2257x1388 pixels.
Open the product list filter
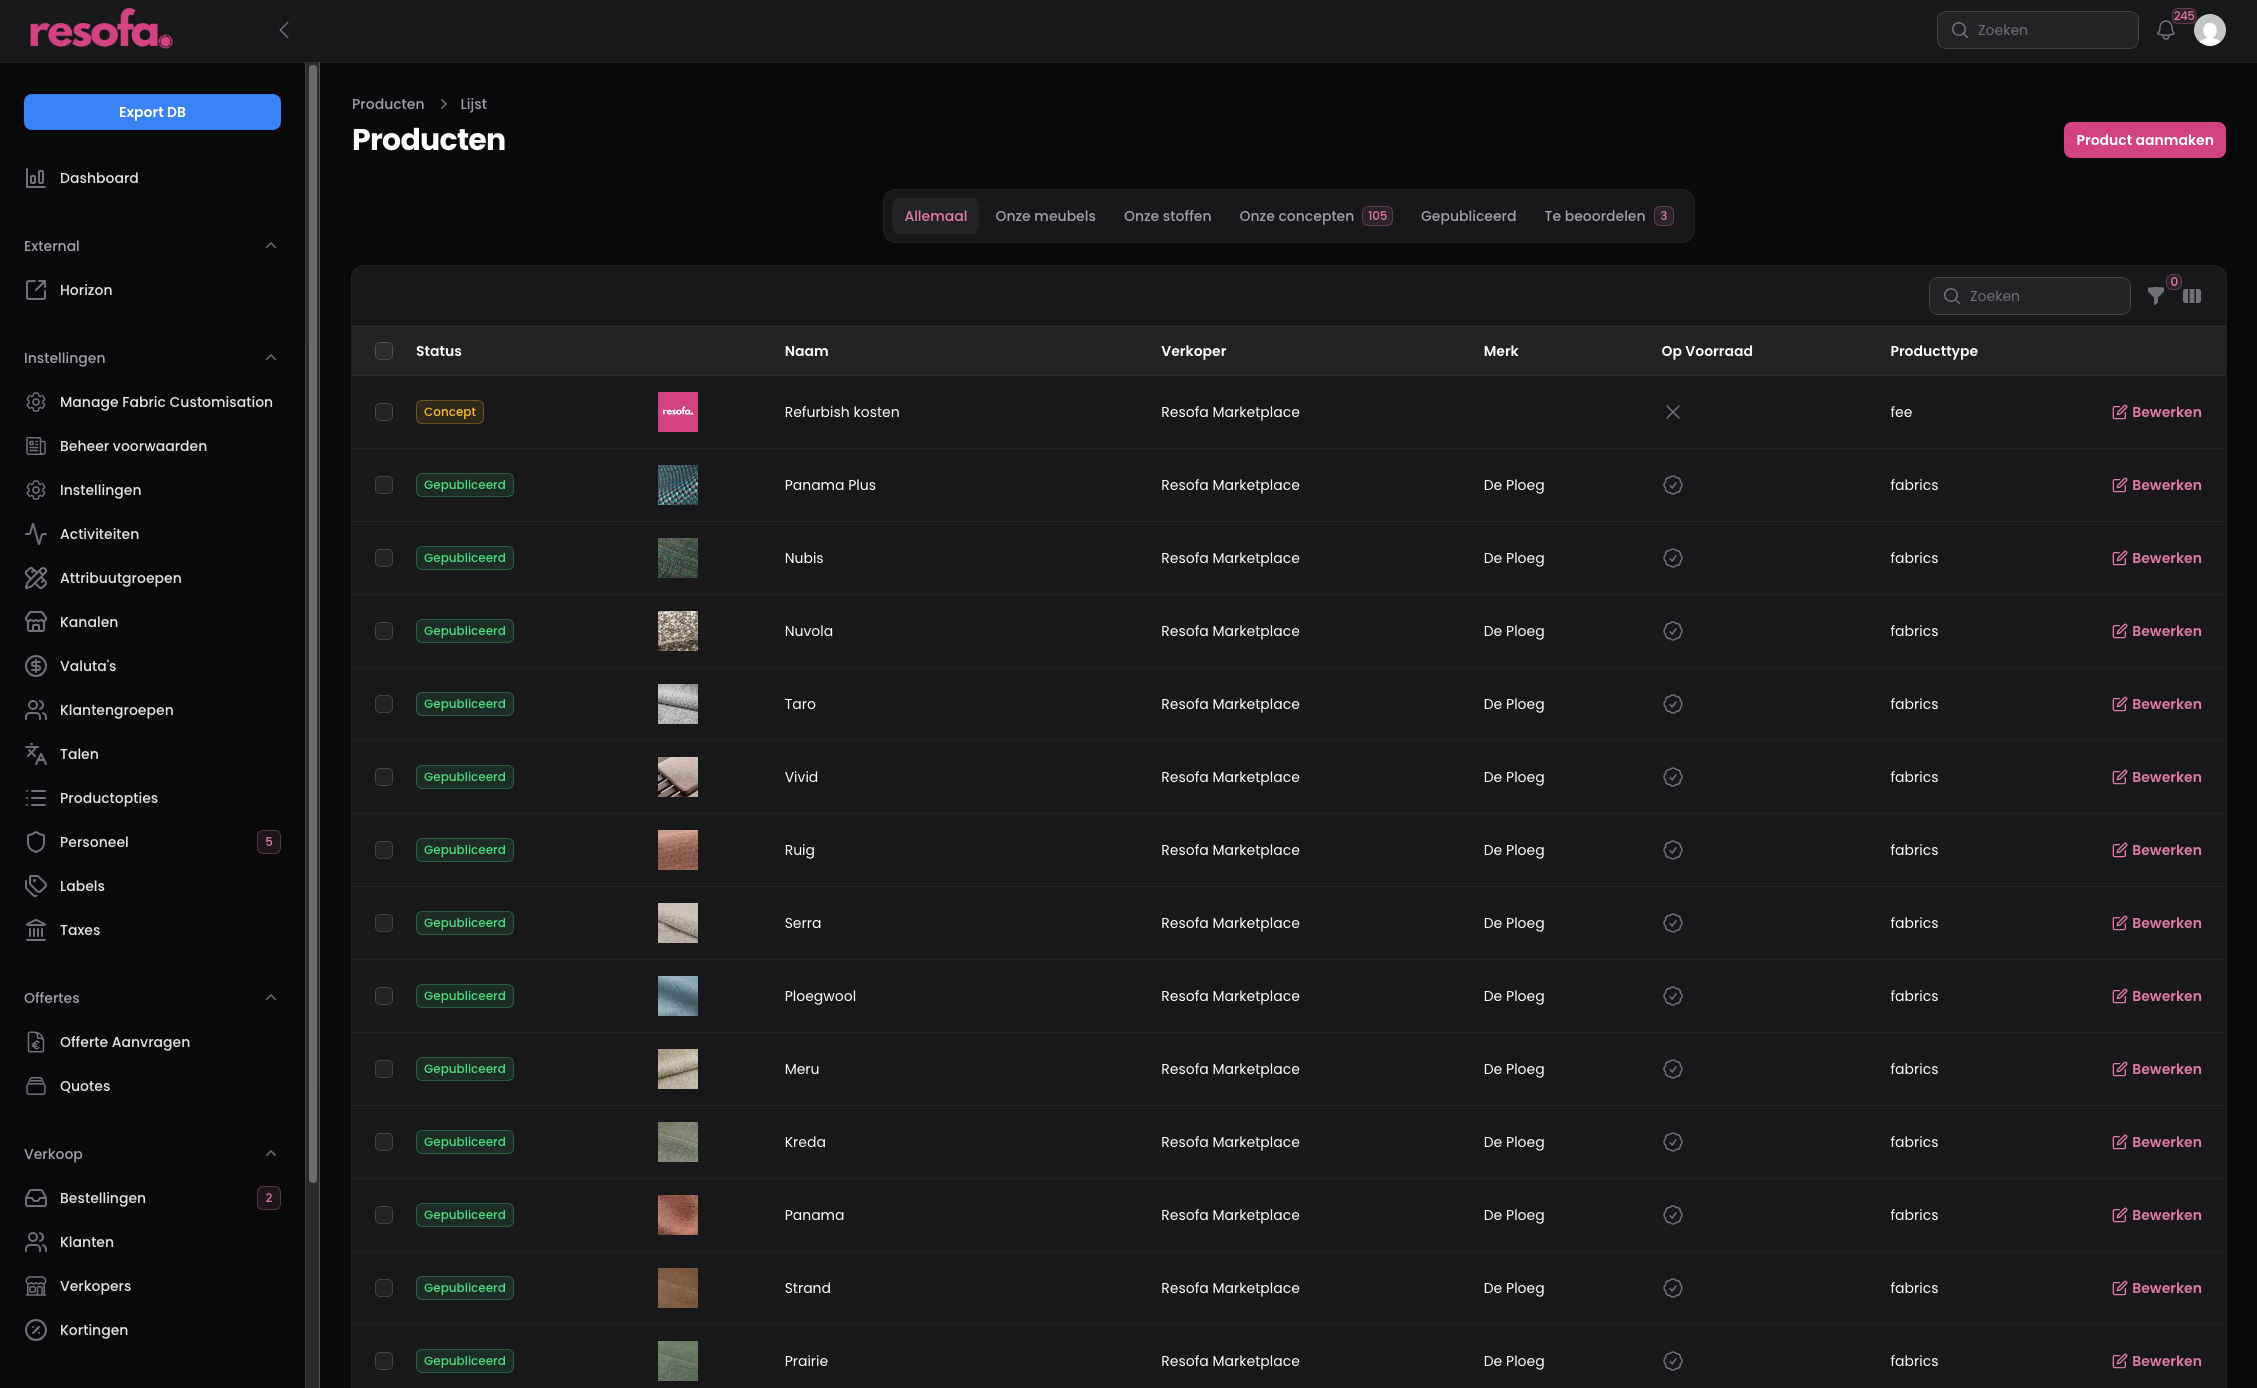click(2156, 296)
